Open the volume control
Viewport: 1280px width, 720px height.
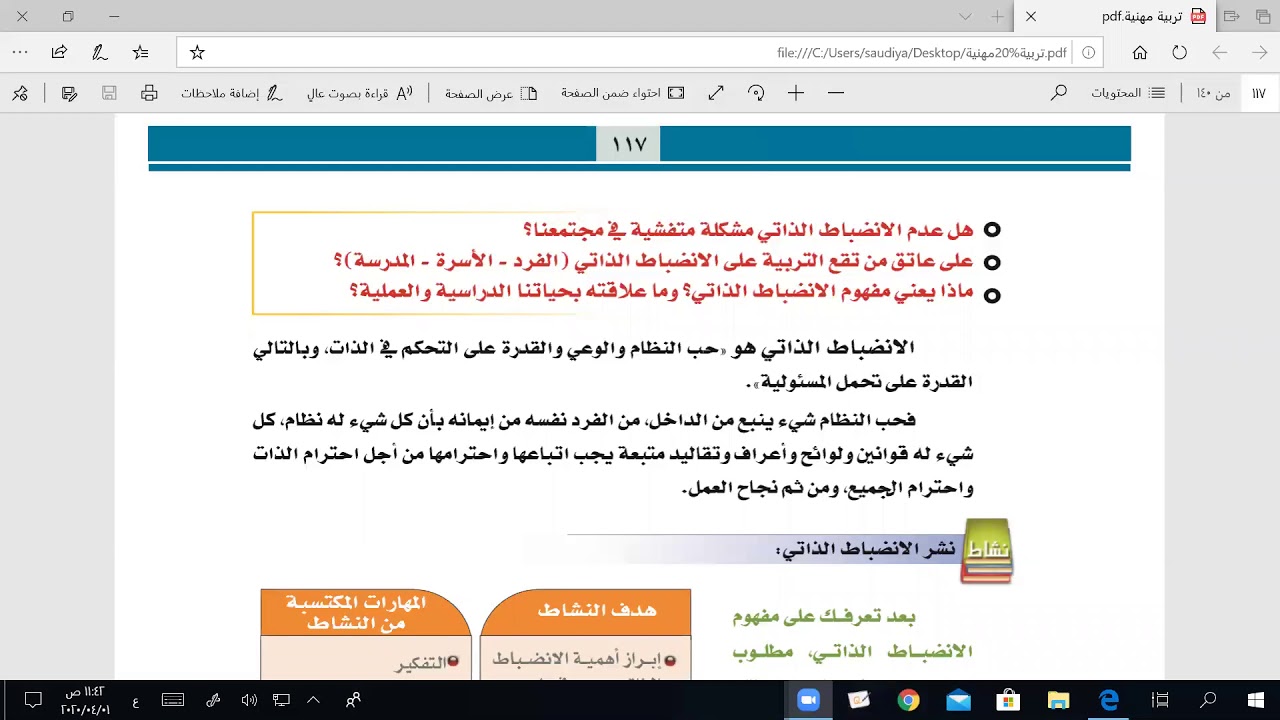click(x=249, y=700)
